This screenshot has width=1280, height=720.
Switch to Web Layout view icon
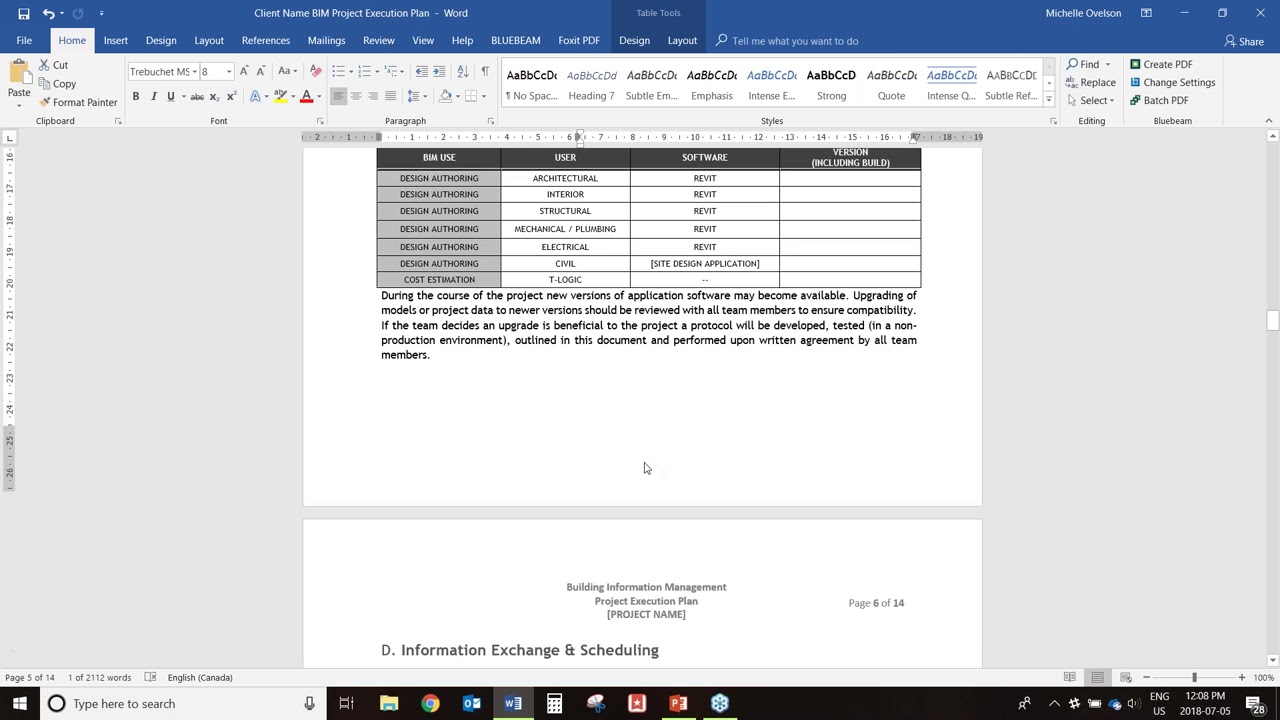(x=1125, y=677)
